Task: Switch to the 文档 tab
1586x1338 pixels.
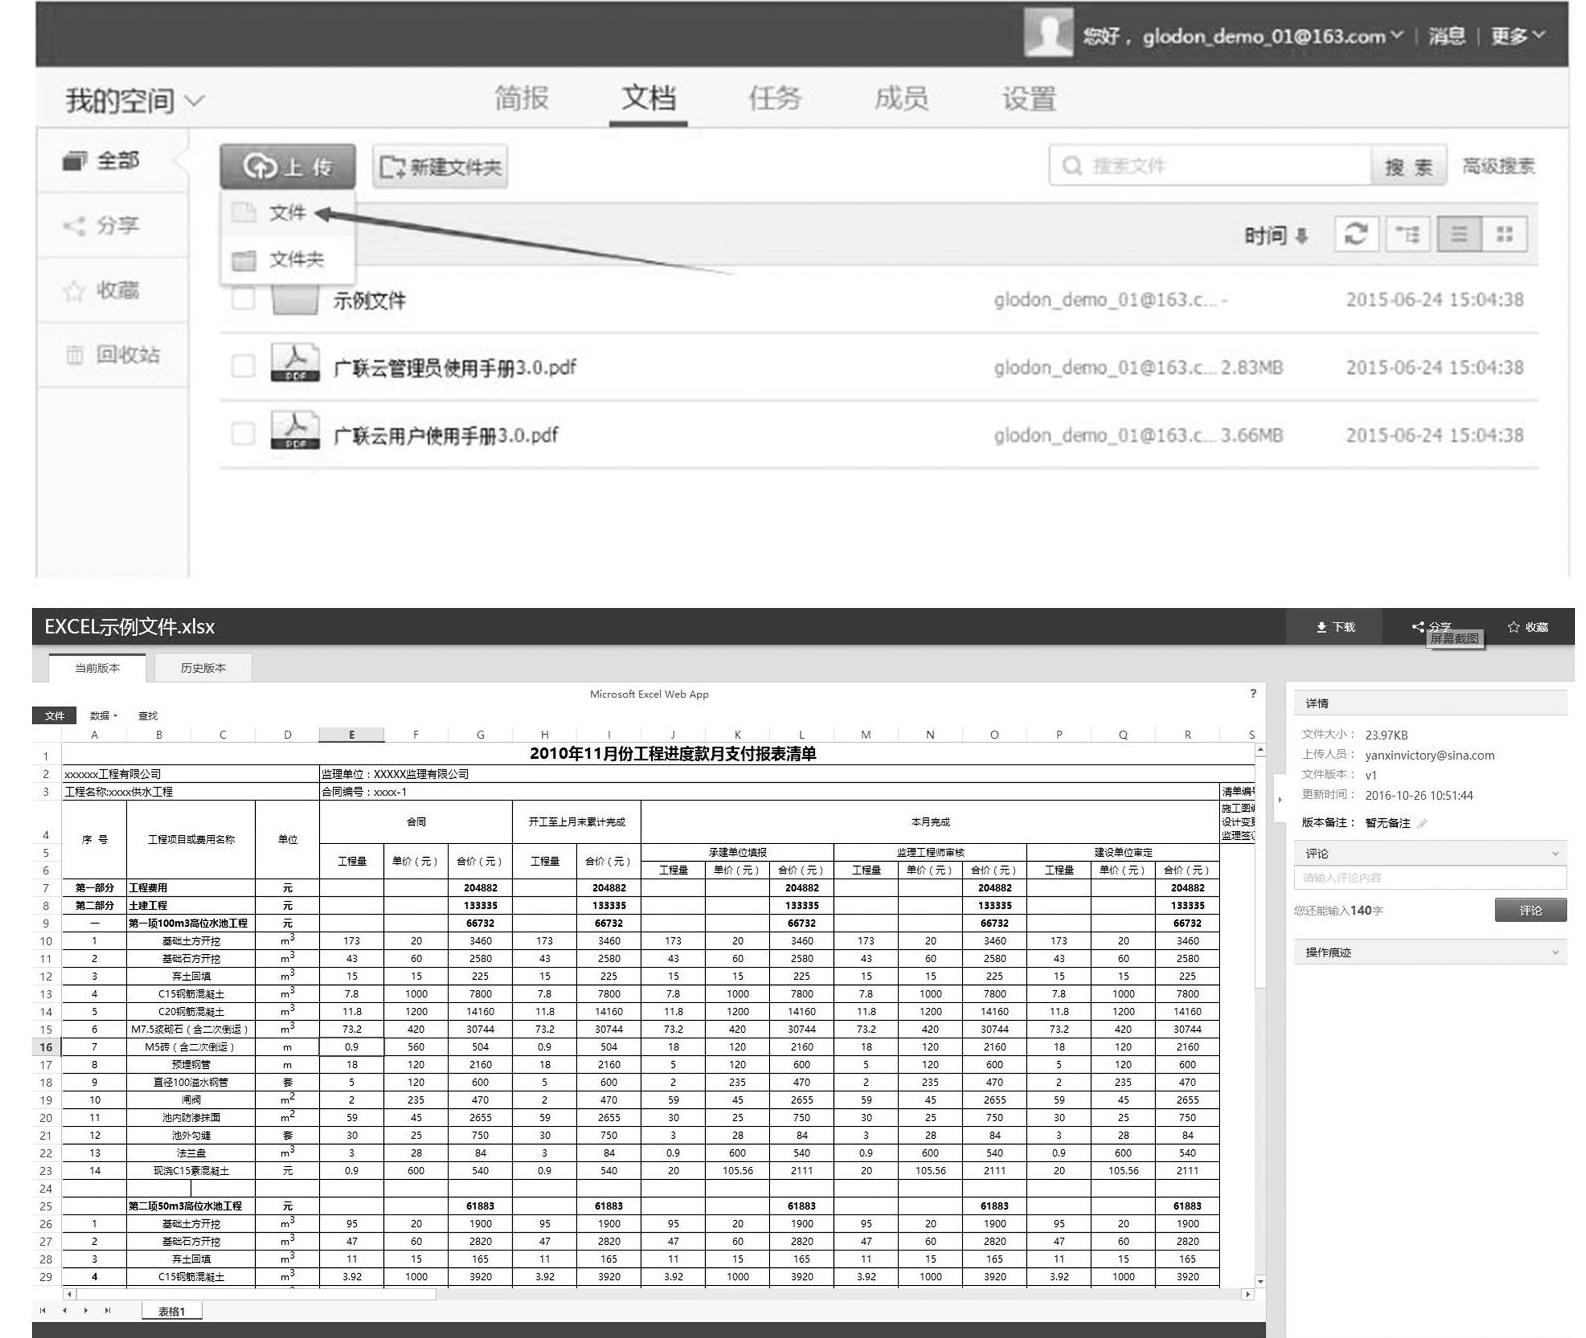Action: point(648,98)
